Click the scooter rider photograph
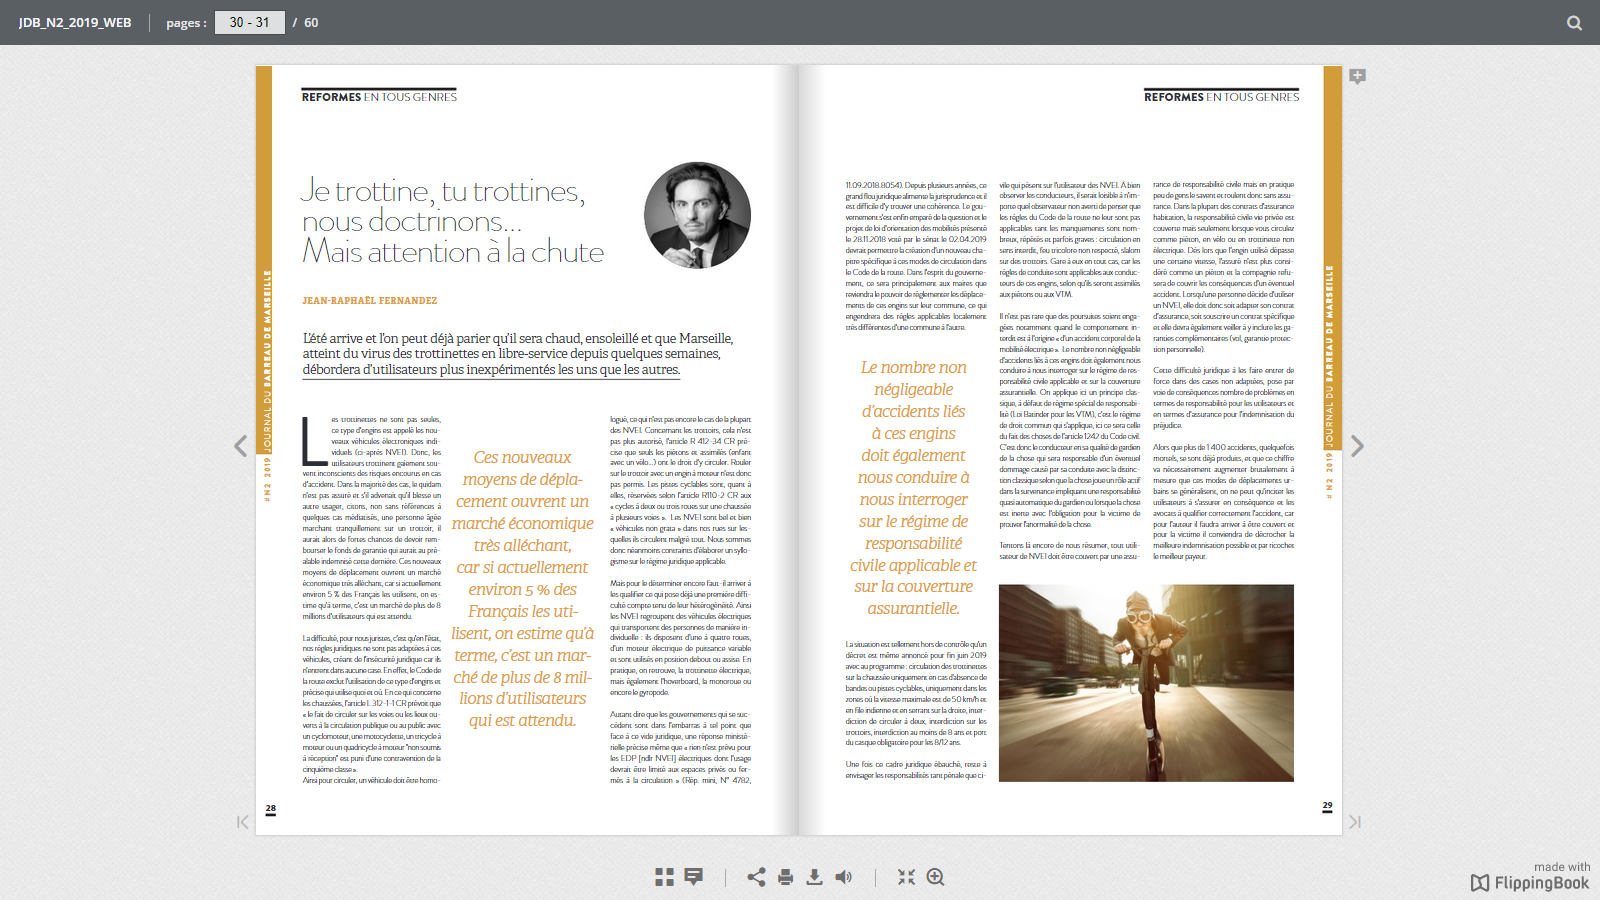This screenshot has width=1600, height=900. pyautogui.click(x=1146, y=683)
